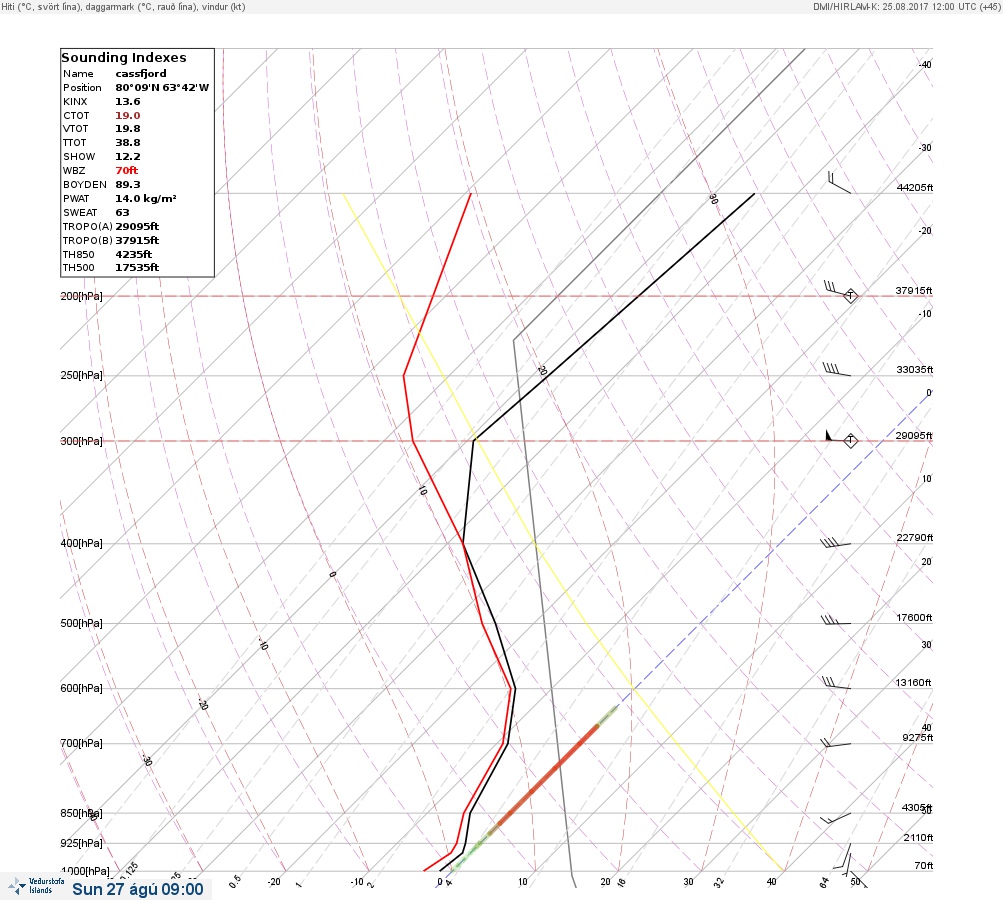Click the wind barb at 13160ft

836,683
